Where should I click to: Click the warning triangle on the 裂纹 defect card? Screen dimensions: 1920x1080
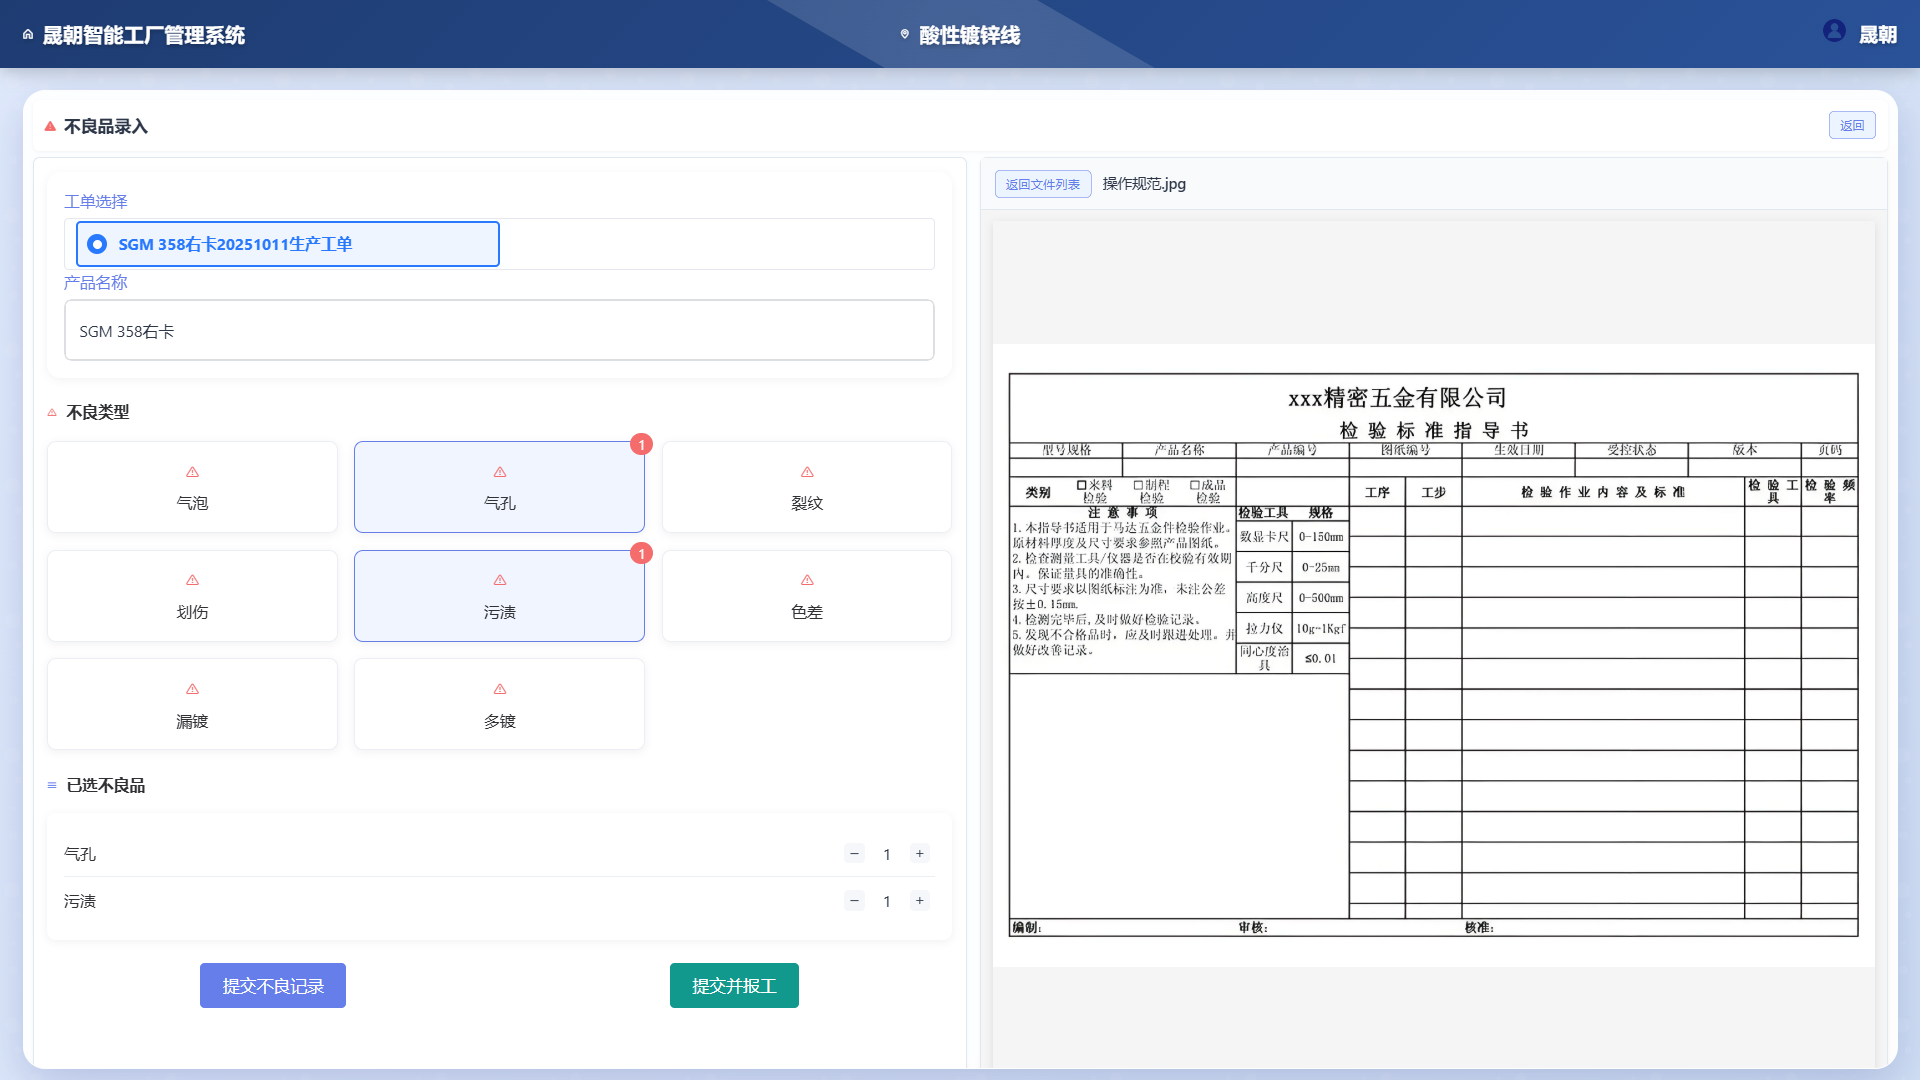pos(806,471)
